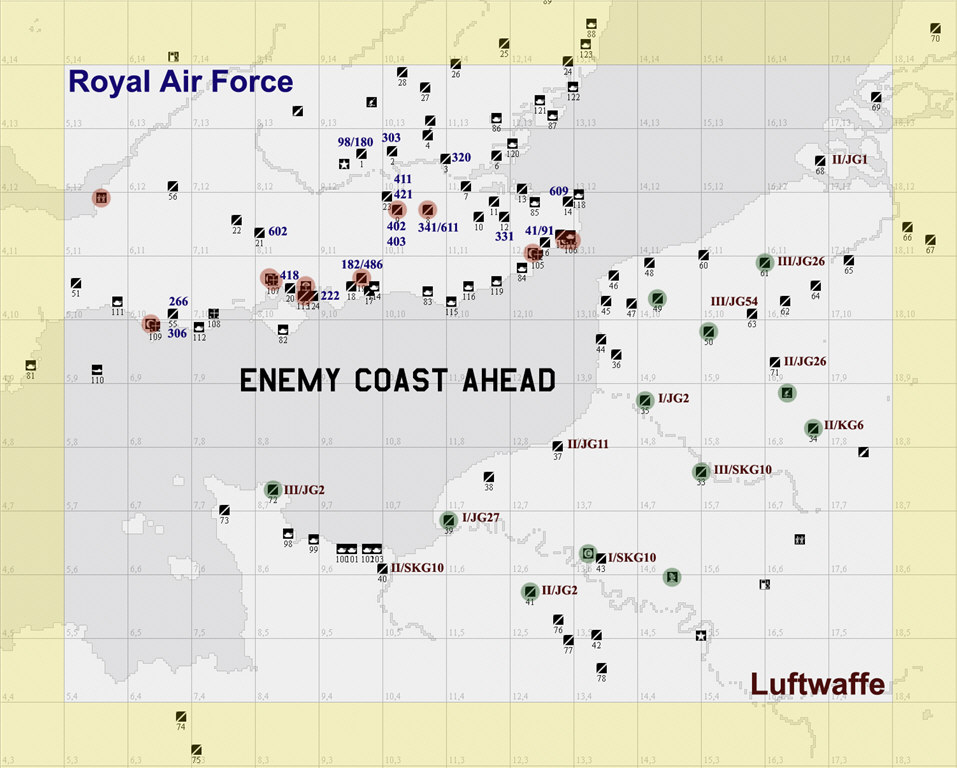Click the 182/486 squadron label
This screenshot has width=957, height=768.
362,264
